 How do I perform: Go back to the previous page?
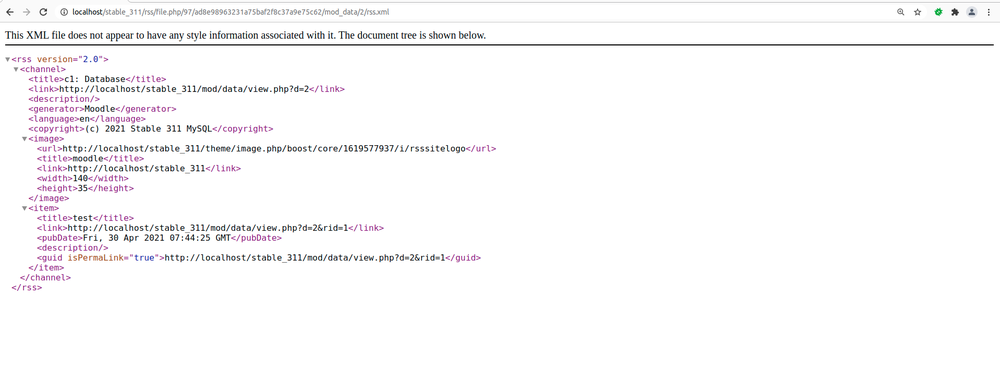coord(10,12)
